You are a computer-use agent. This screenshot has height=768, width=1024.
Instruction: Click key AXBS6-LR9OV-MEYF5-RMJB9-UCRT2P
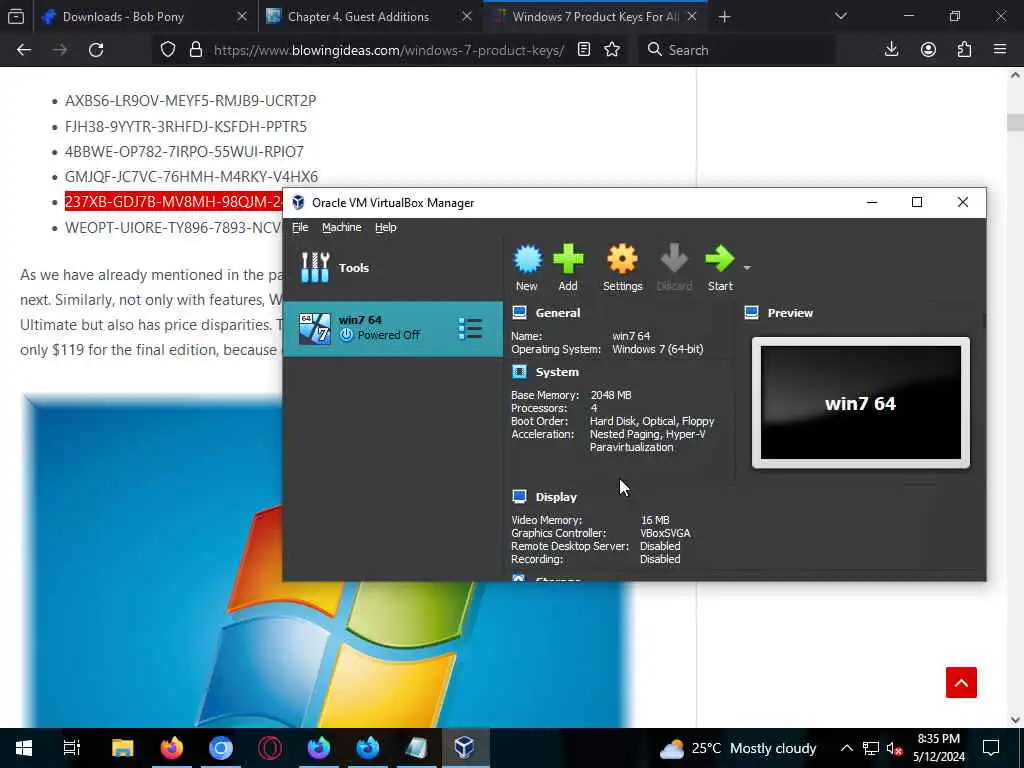(x=190, y=101)
